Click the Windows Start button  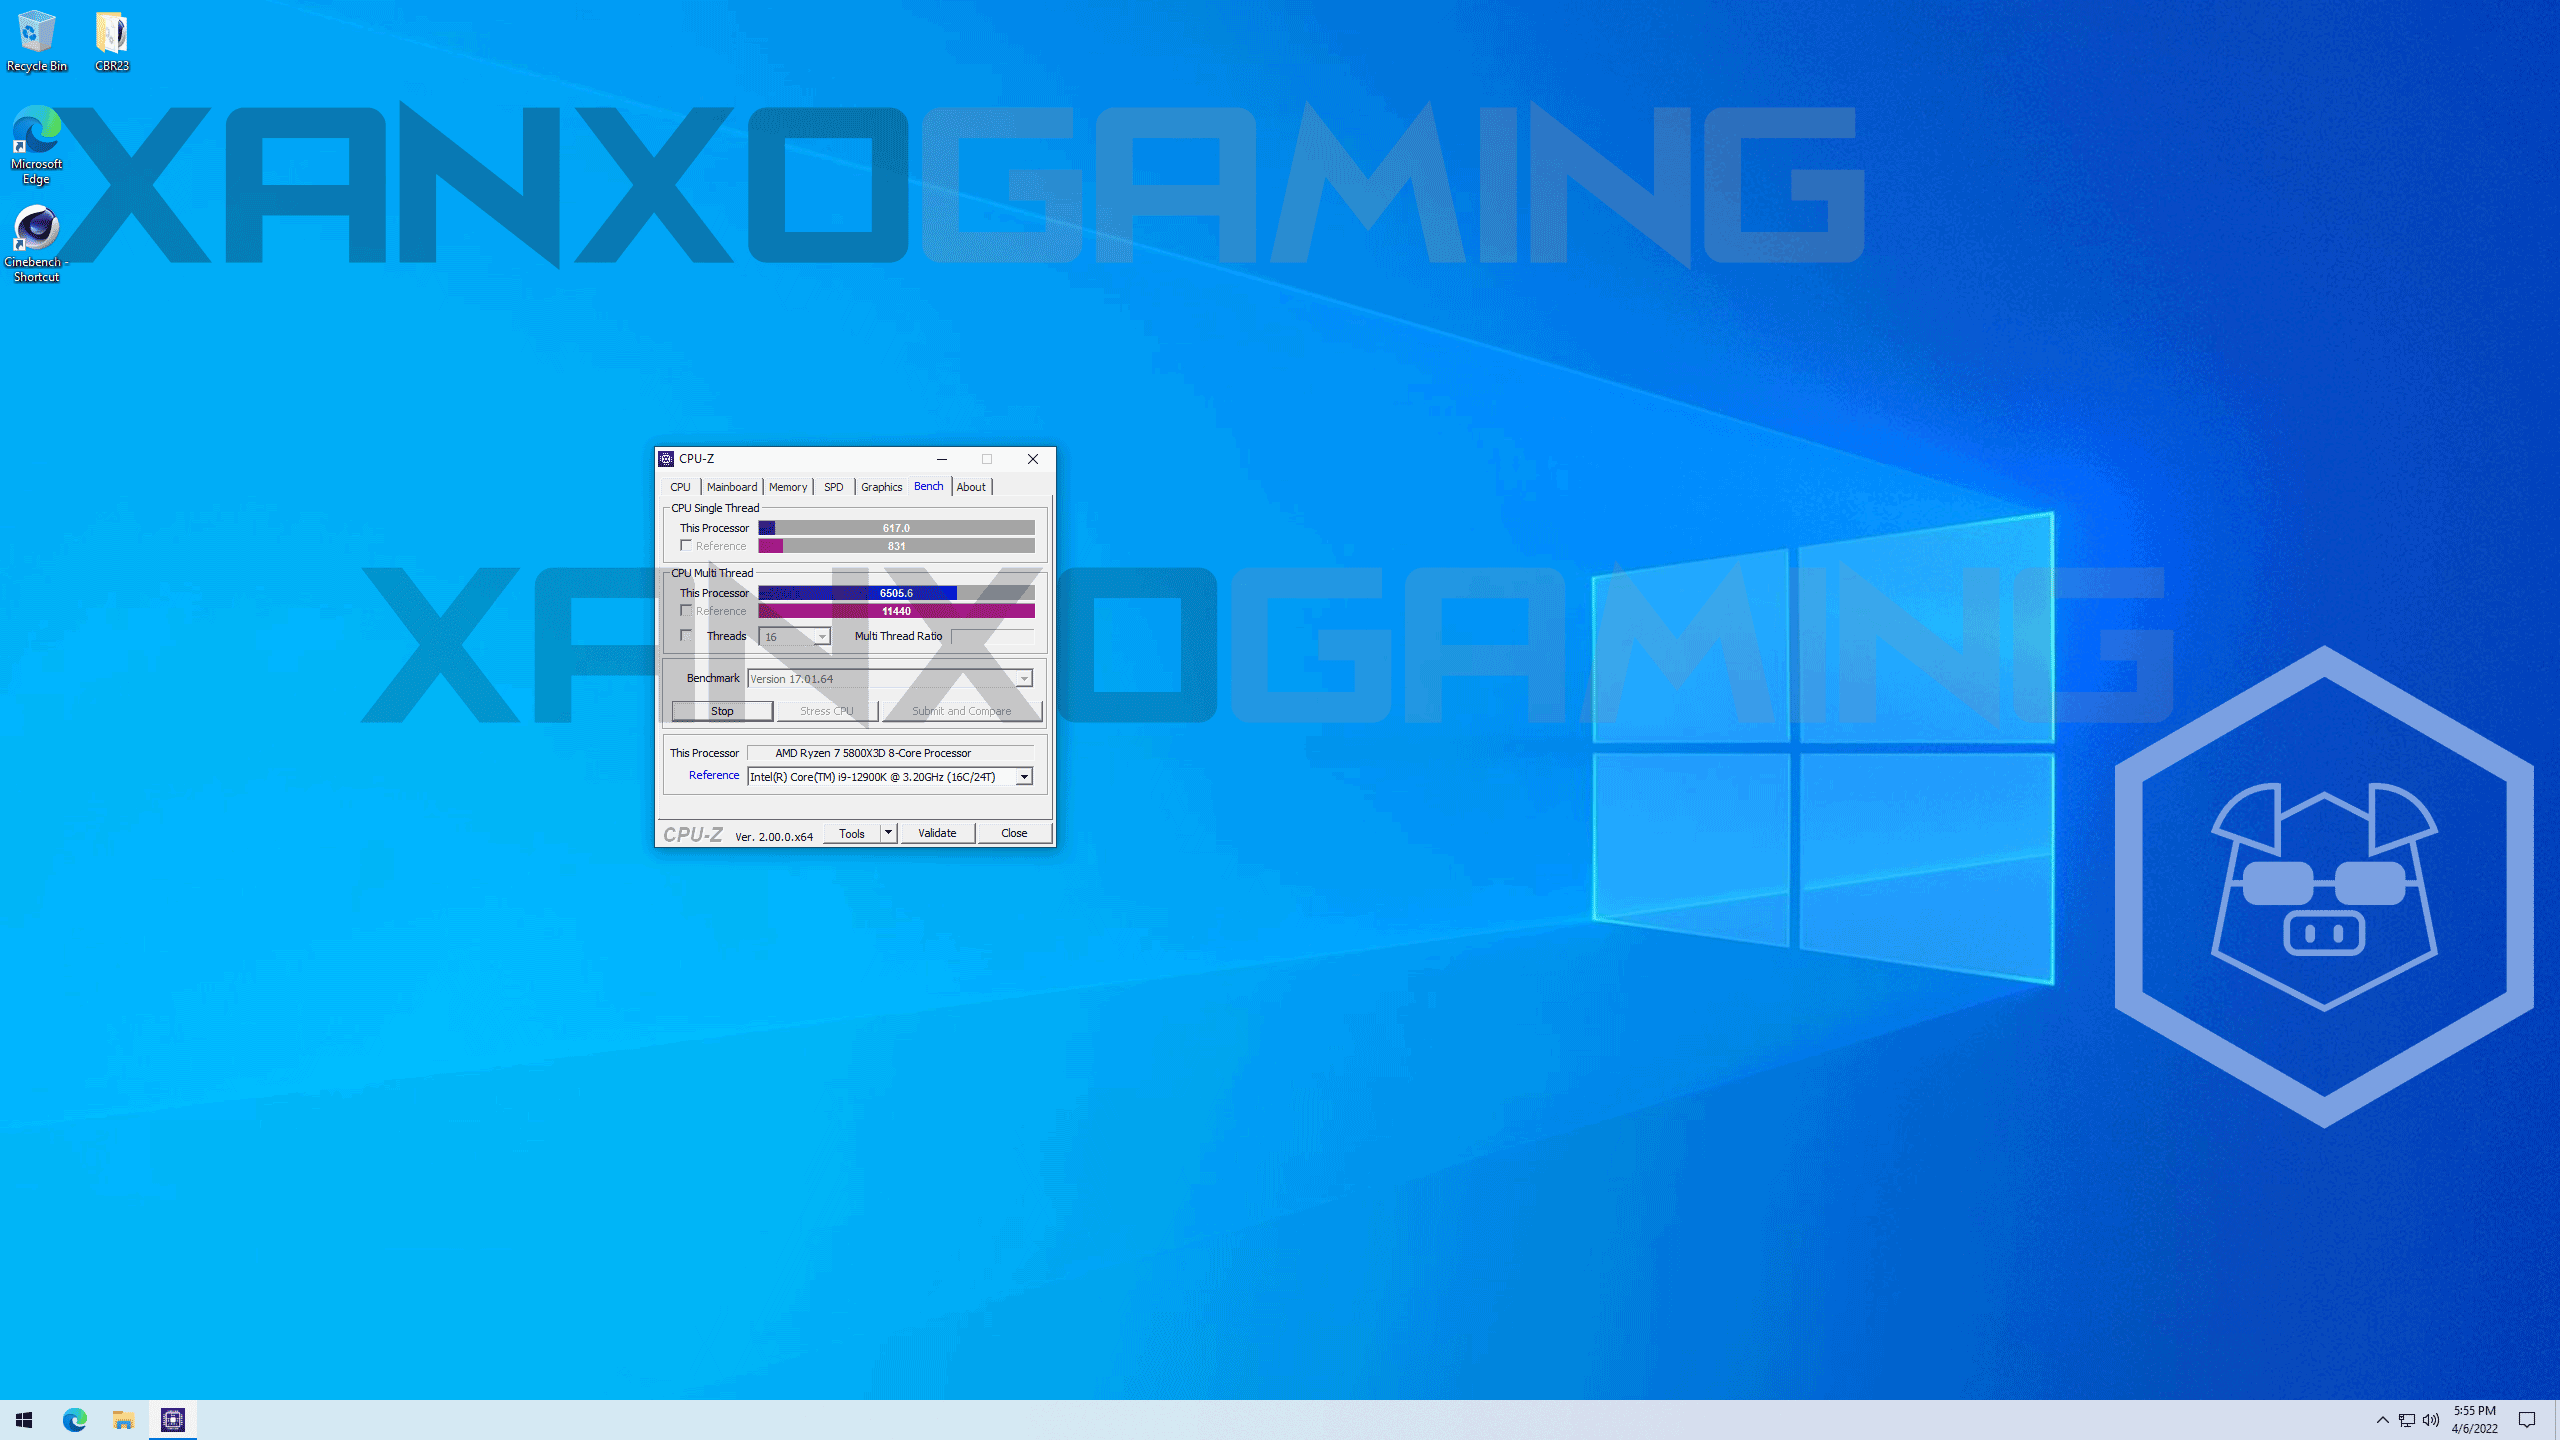click(x=24, y=1419)
